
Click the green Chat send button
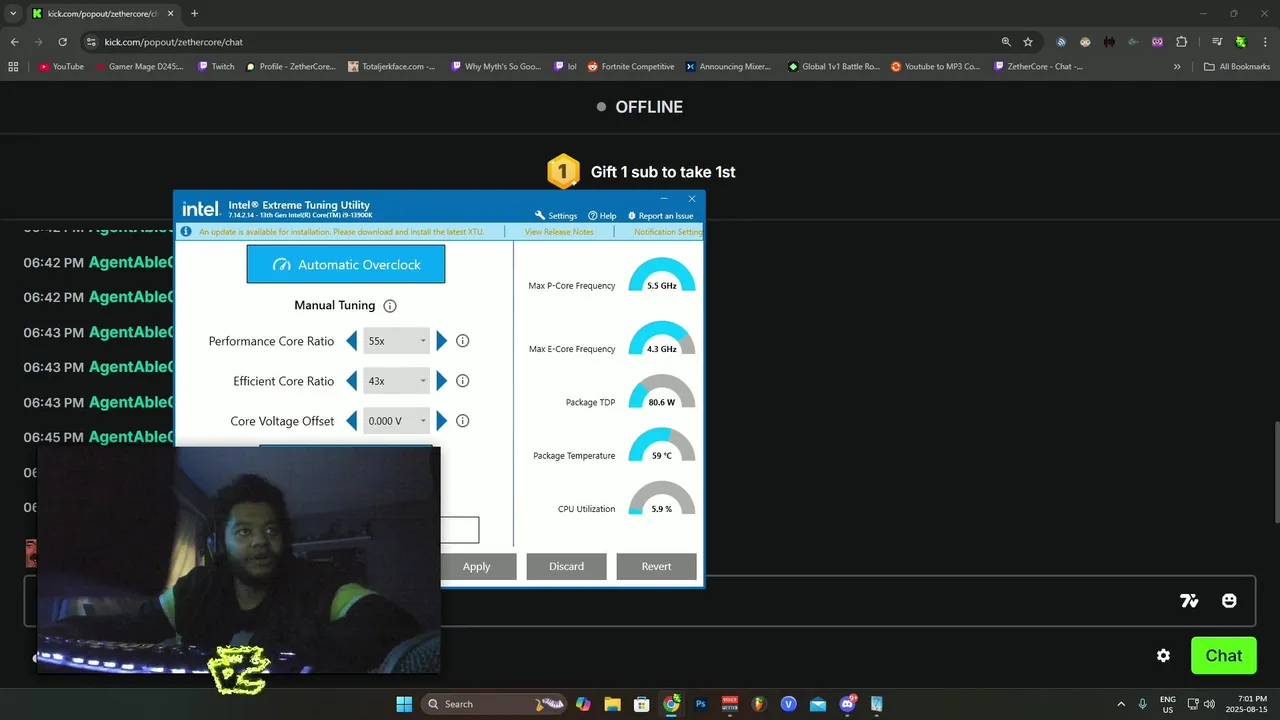[1224, 656]
